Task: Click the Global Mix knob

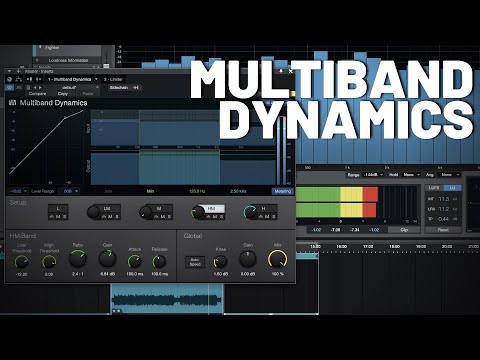Action: [277, 259]
